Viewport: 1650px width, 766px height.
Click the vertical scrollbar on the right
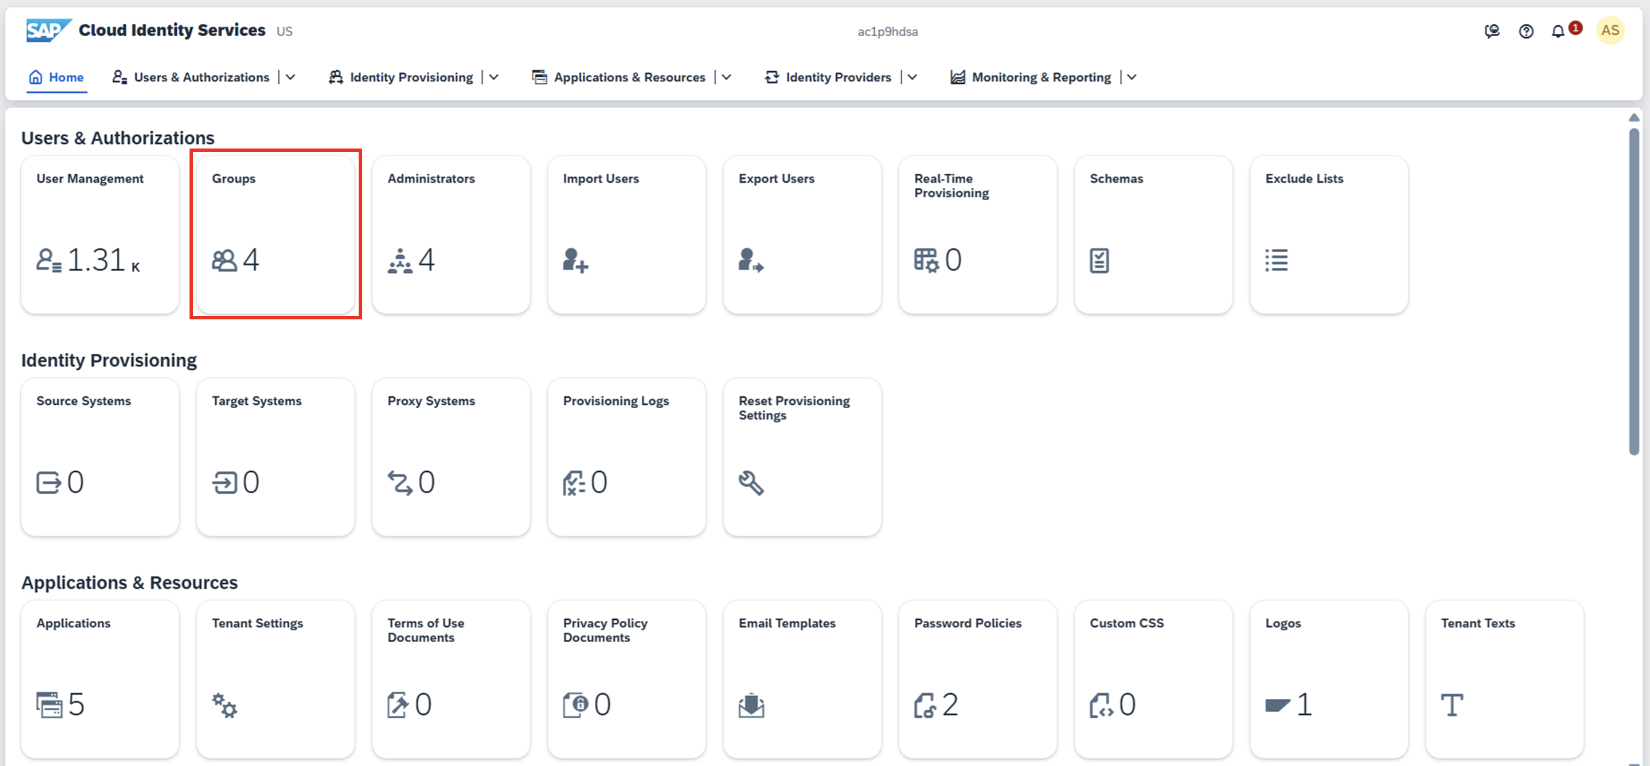tap(1634, 290)
